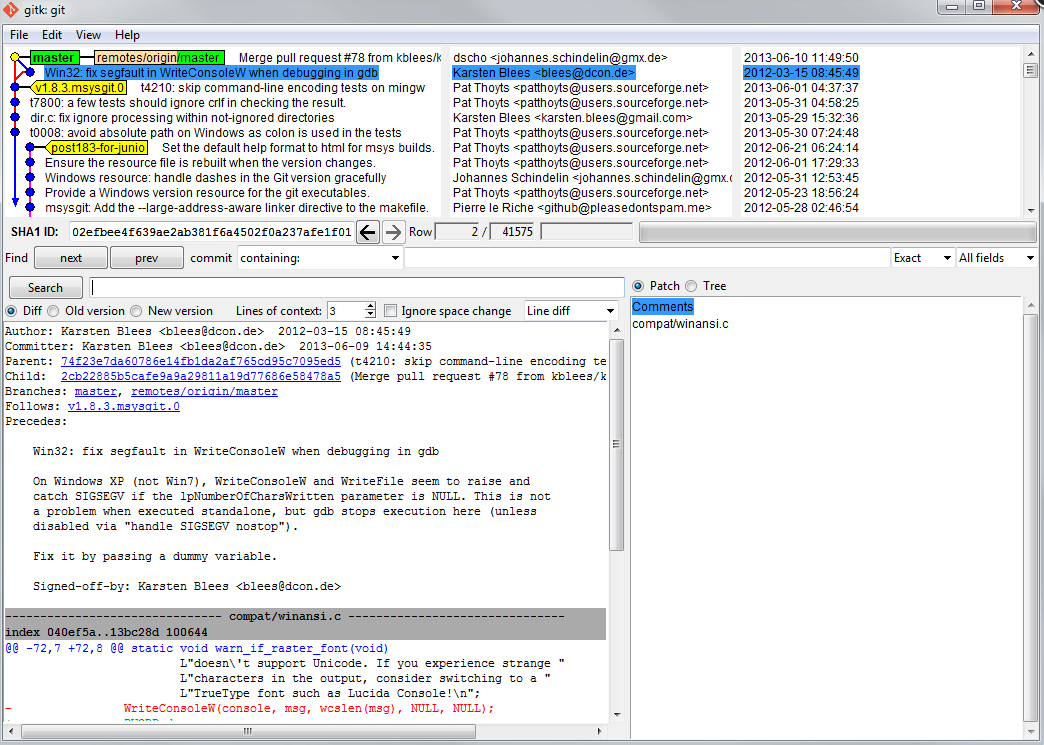This screenshot has width=1044, height=745.
Task: Open the Exact match type dropdown
Action: click(x=922, y=258)
